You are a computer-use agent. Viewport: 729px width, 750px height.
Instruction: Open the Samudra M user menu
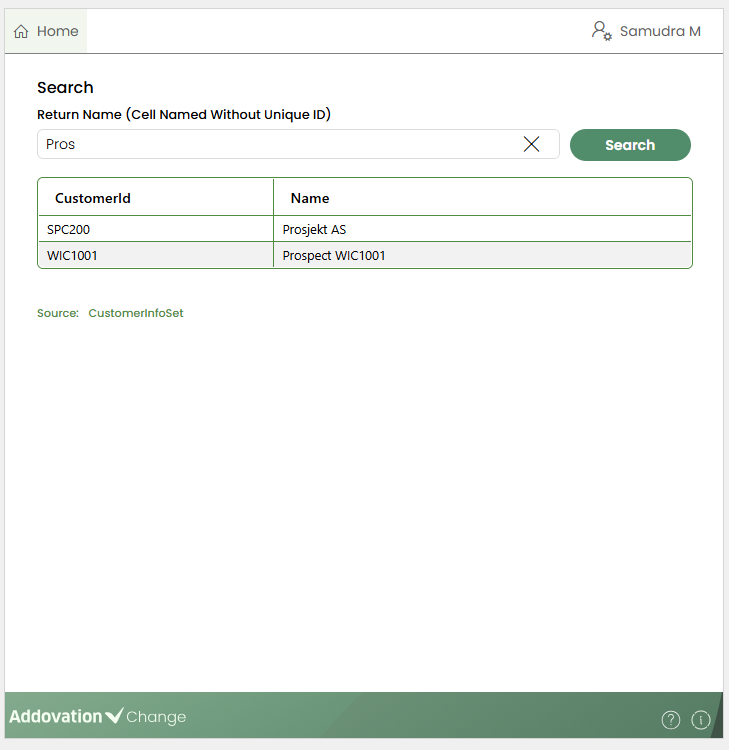(x=660, y=31)
